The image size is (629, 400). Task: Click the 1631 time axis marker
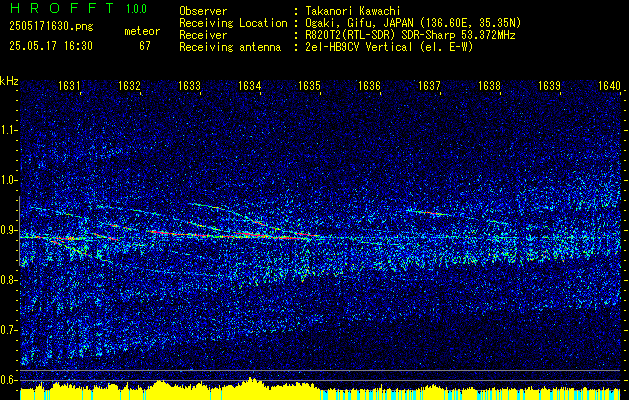tap(69, 85)
